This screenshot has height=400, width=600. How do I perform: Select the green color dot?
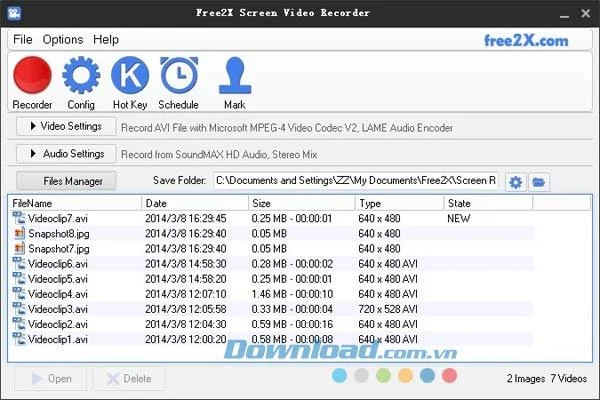383,376
